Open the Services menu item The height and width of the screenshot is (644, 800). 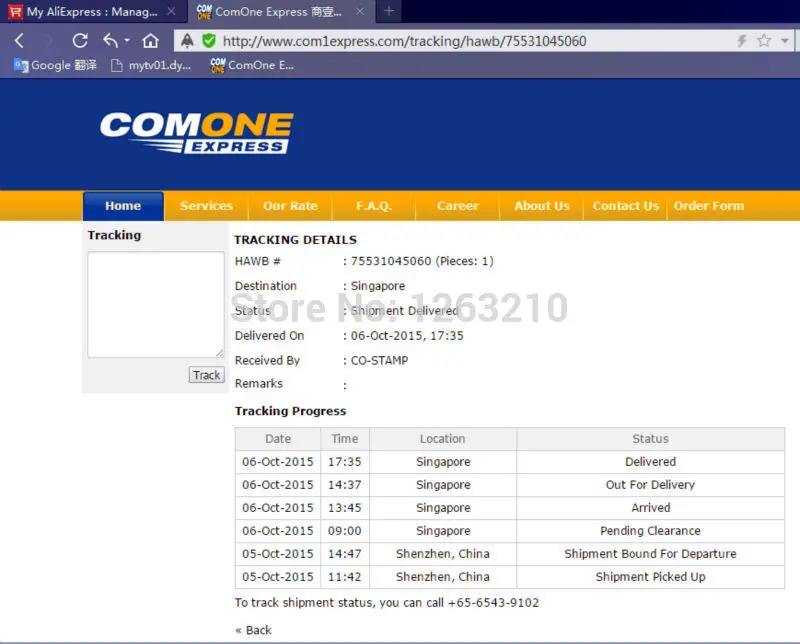coord(206,206)
